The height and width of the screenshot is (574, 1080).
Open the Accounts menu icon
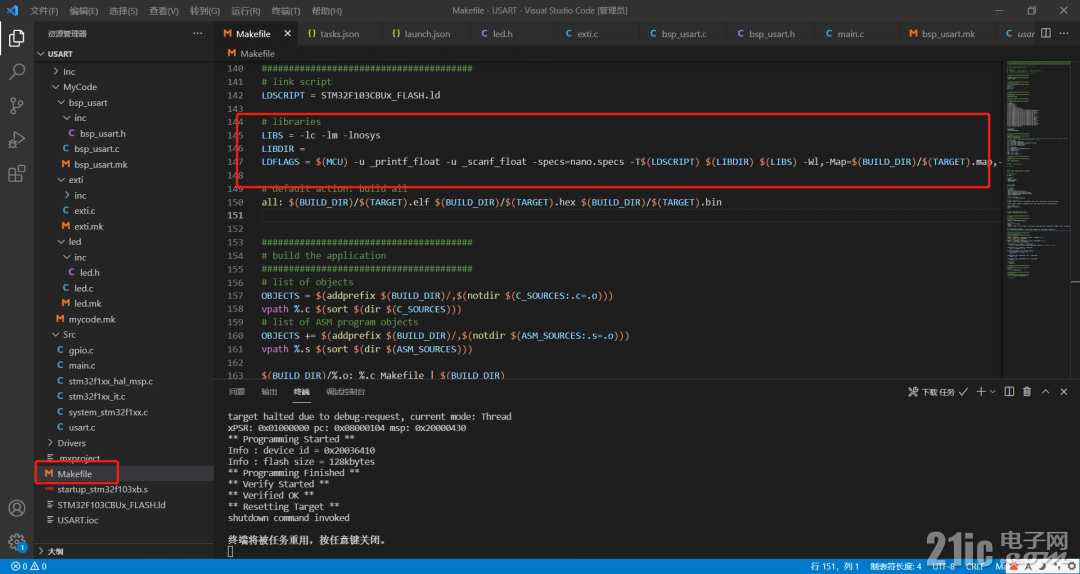(x=17, y=509)
